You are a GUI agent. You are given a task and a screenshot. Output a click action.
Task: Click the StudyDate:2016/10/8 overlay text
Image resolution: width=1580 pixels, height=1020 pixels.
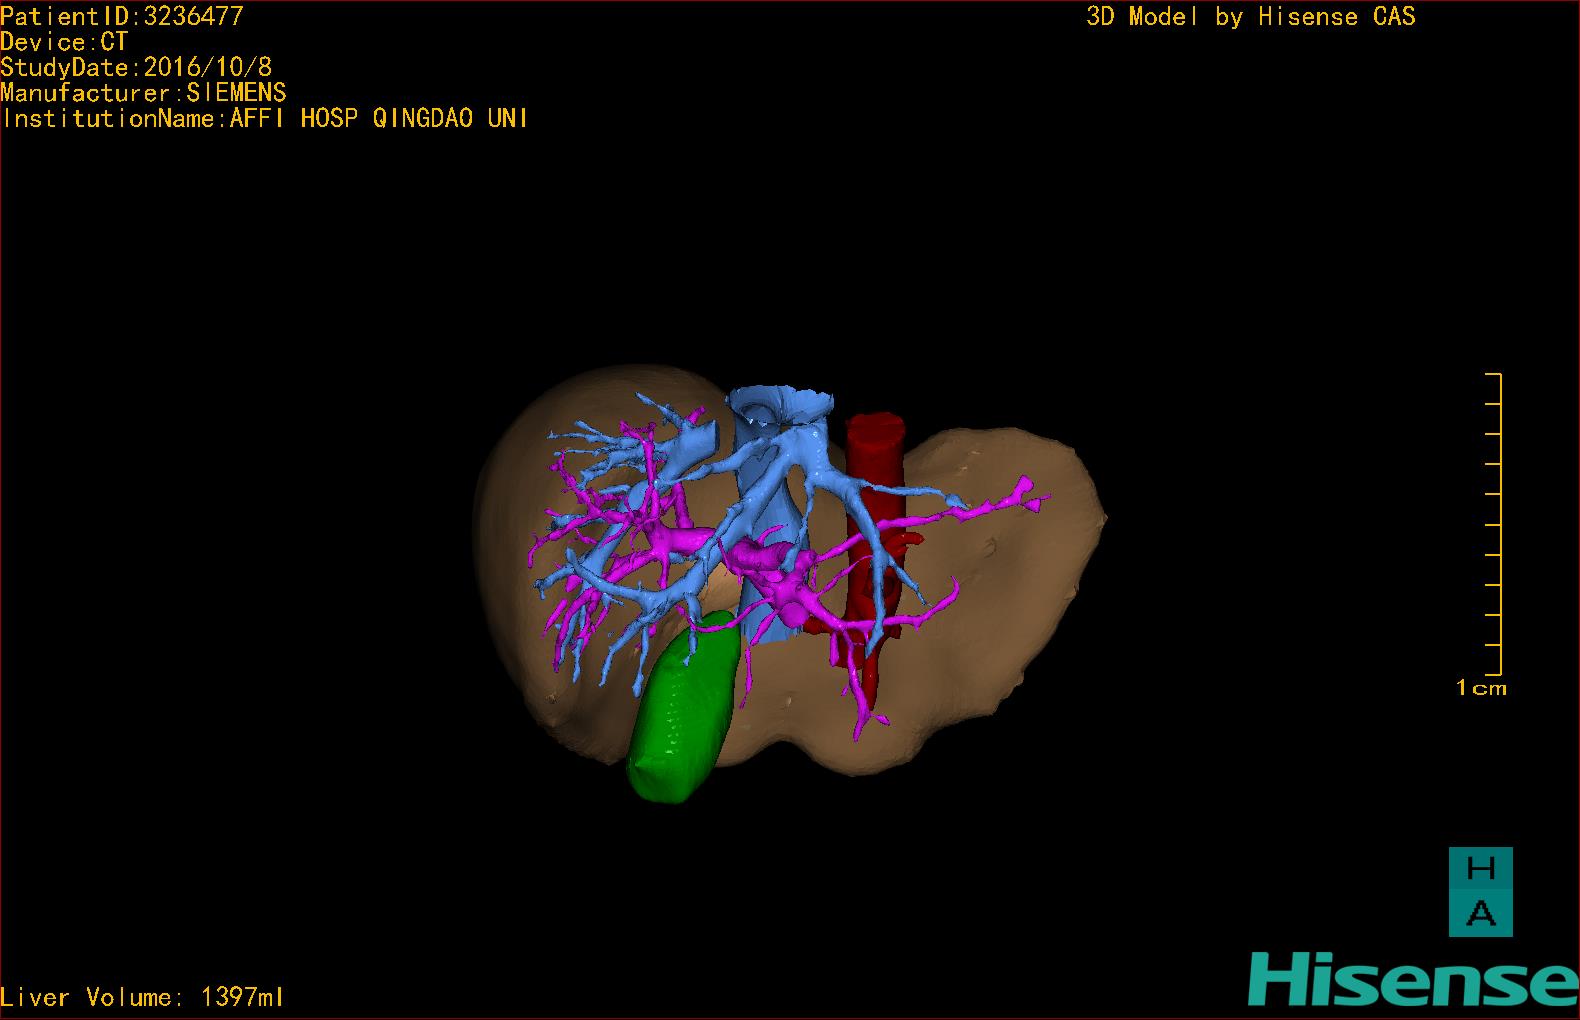coord(136,67)
